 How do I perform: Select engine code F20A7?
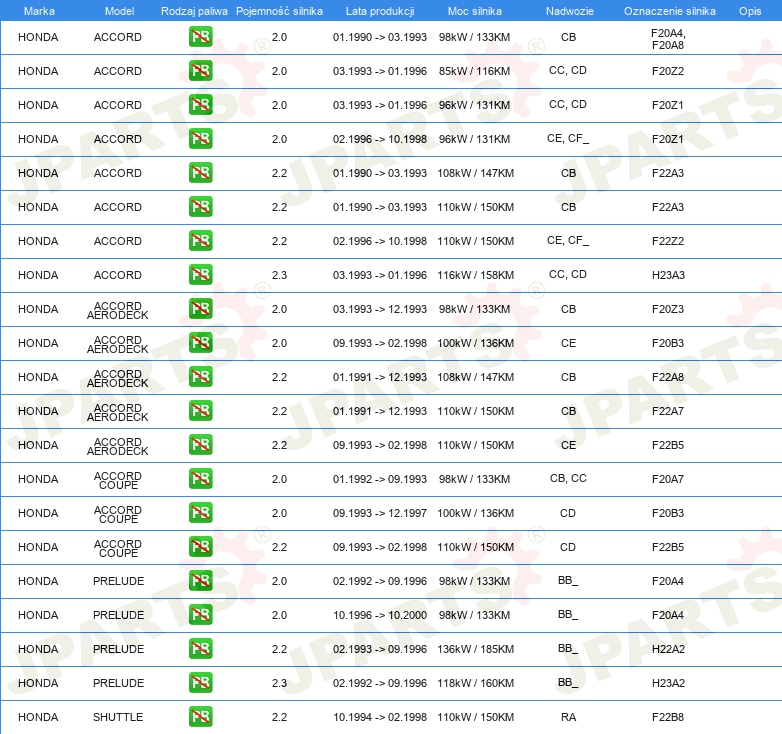668,479
